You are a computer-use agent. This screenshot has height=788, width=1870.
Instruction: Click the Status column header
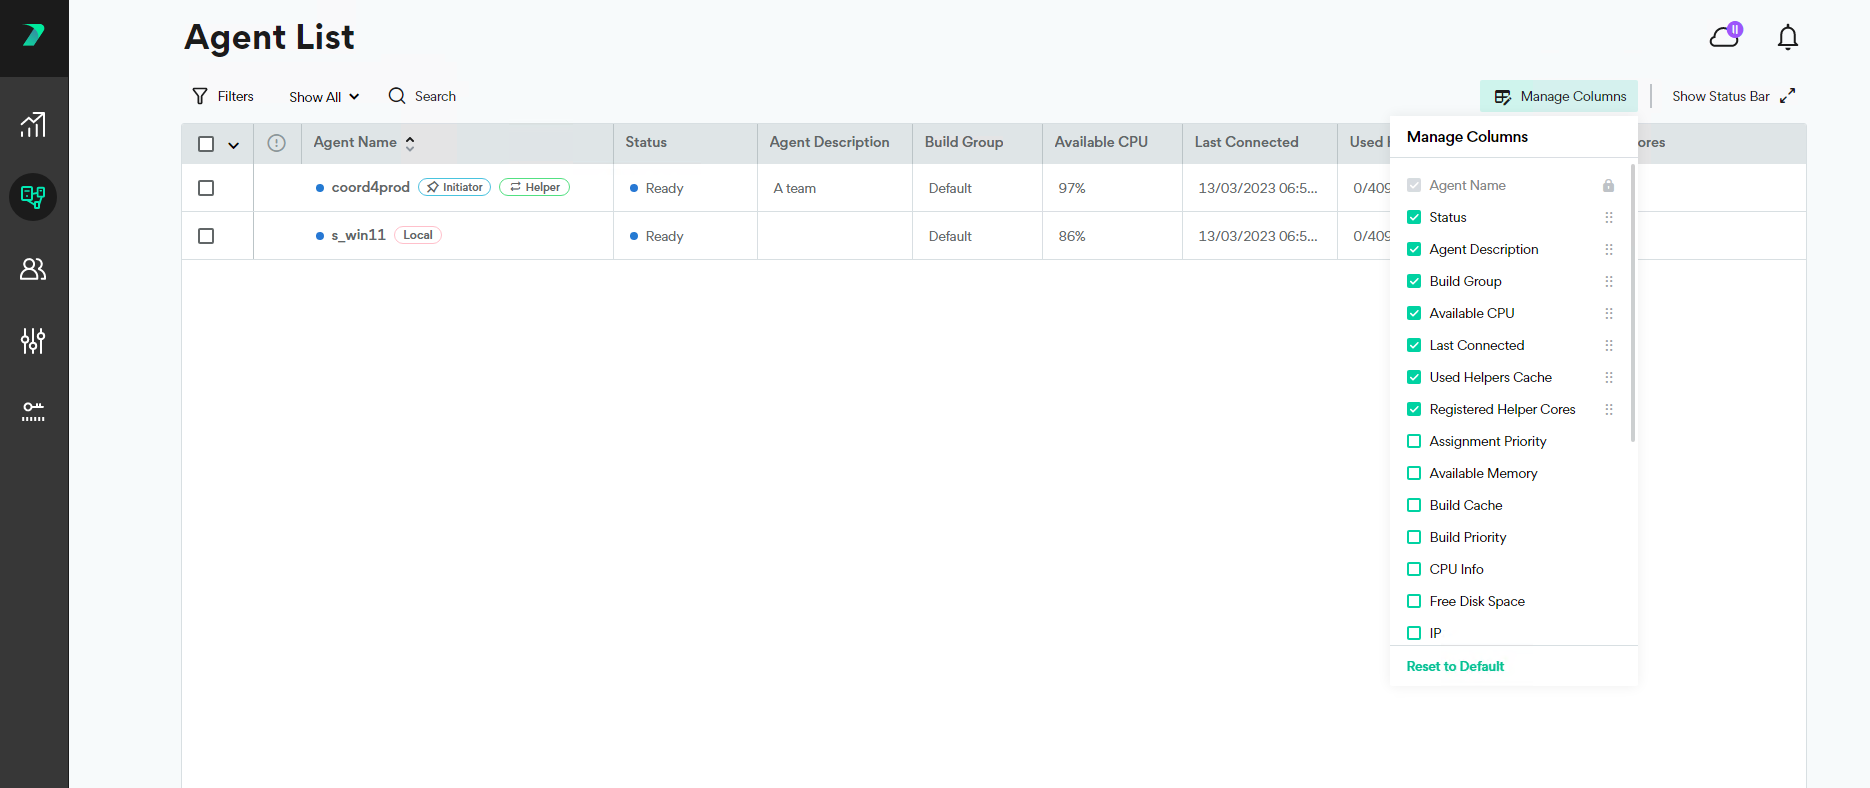pos(646,142)
